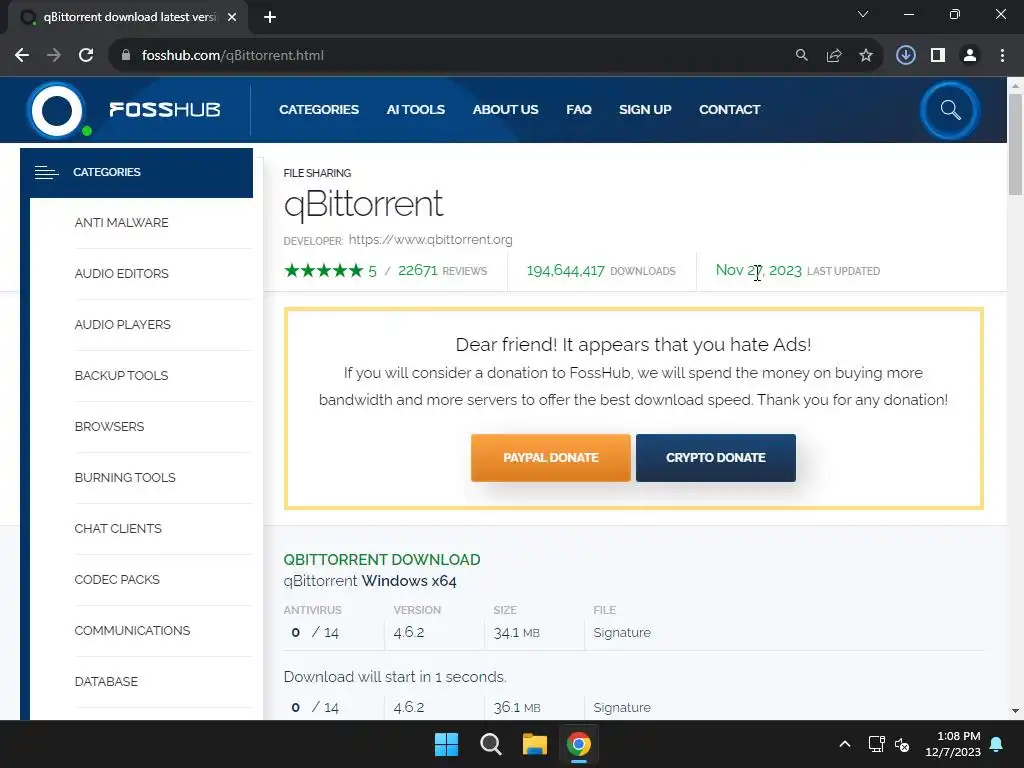Image resolution: width=1024 pixels, height=768 pixels.
Task: Click the CRYPTO DONATE button
Action: [716, 458]
